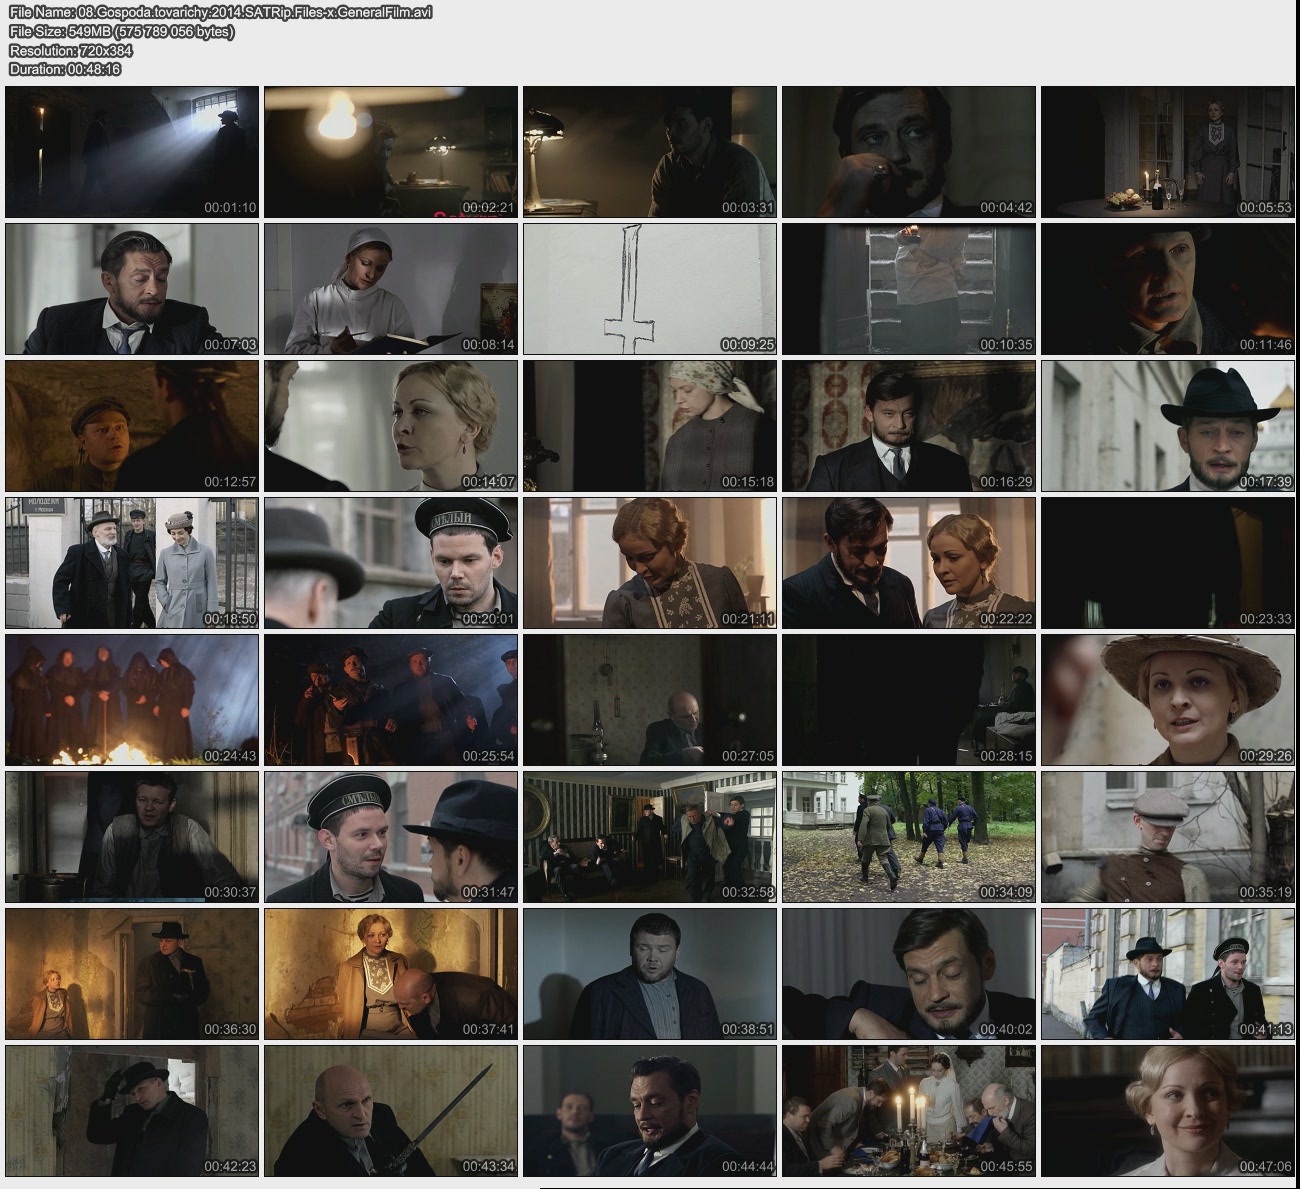Open the frame timestamped 00:43:34 with sword
The width and height of the screenshot is (1300, 1189).
(391, 1111)
